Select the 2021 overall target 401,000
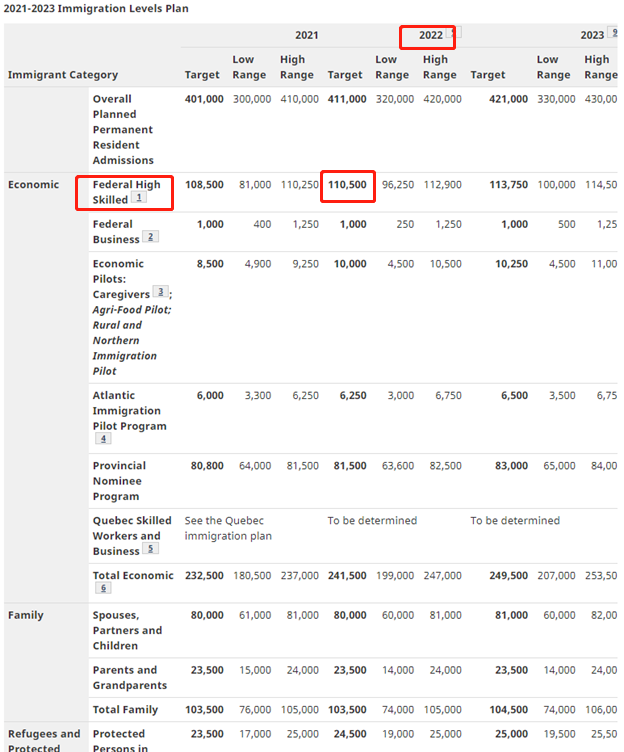 204,99
